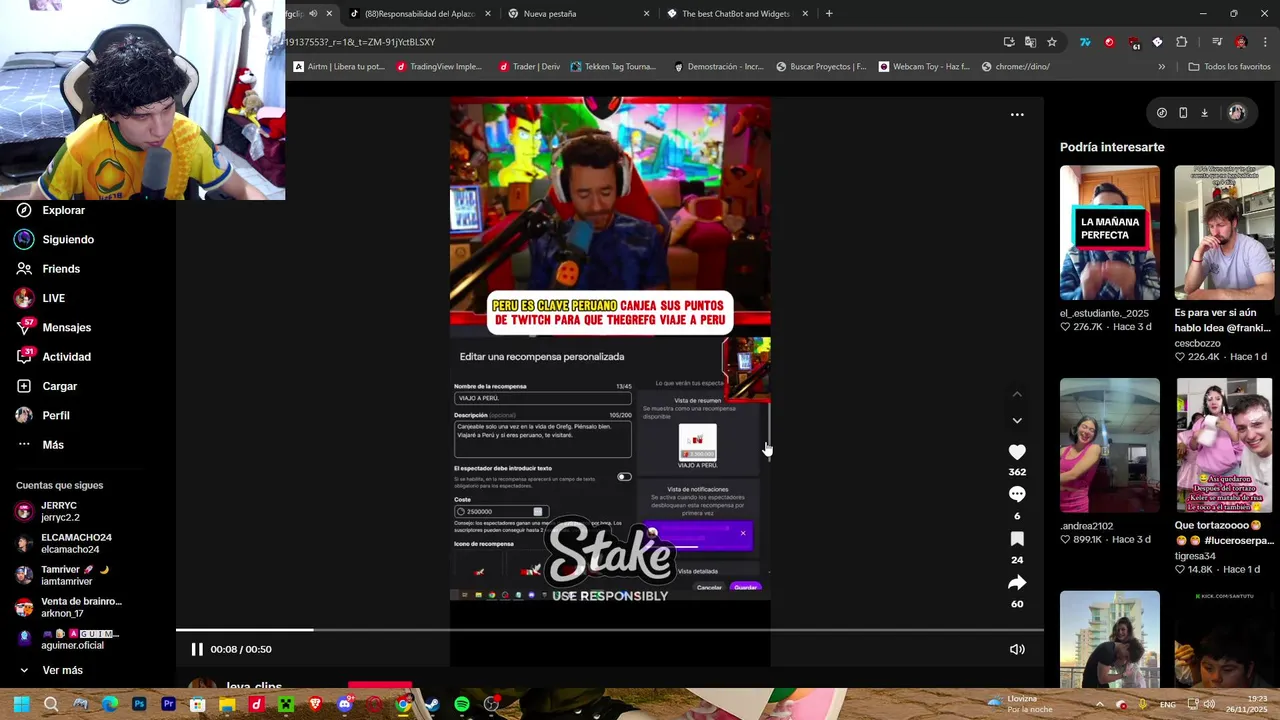
Task: Open the Trader | Deriv bookmark
Action: point(529,67)
